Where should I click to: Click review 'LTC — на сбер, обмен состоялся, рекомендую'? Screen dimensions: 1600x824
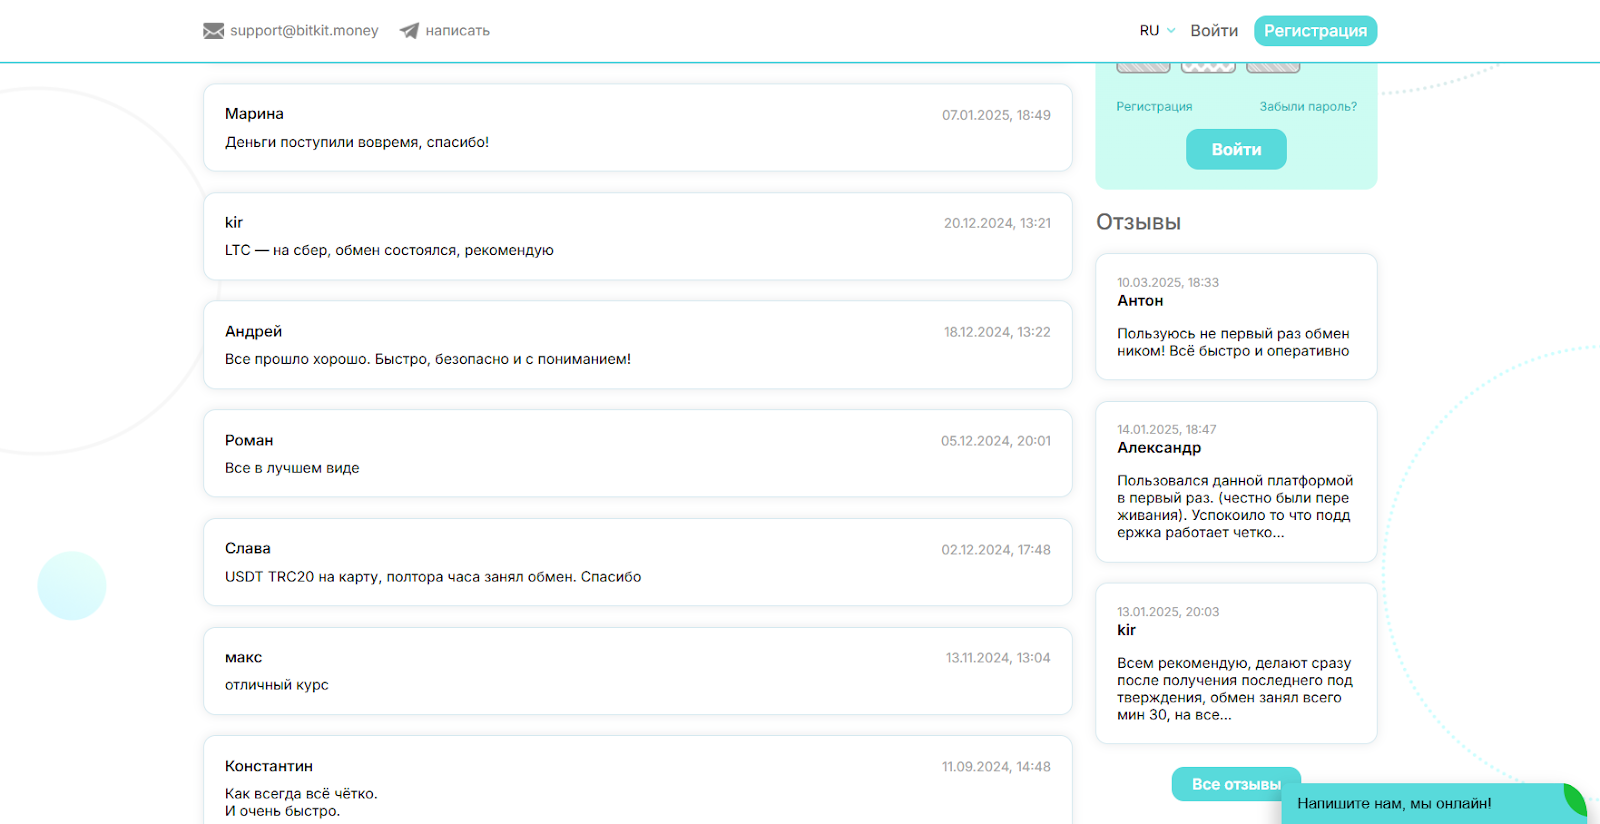point(389,250)
